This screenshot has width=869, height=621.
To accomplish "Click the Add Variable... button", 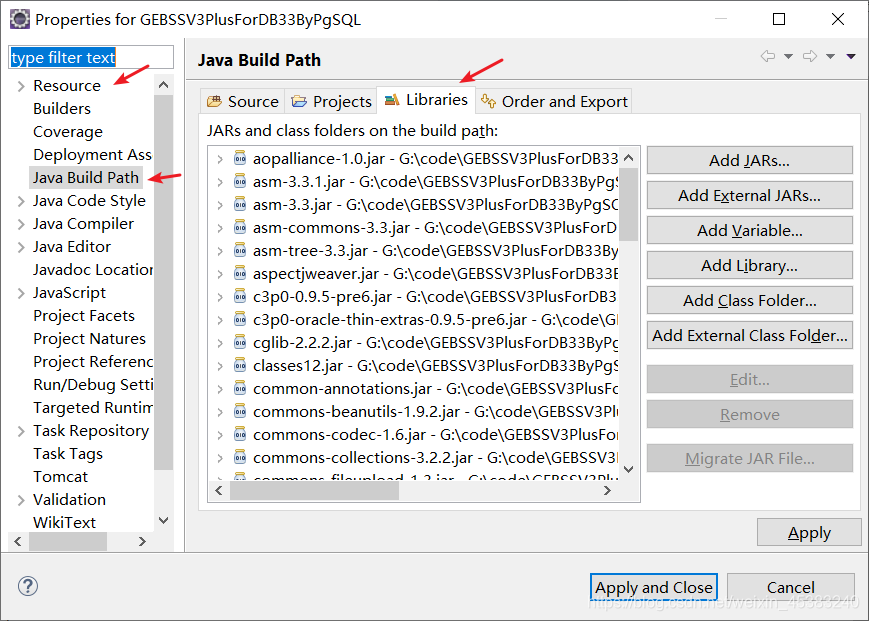I will tap(749, 230).
